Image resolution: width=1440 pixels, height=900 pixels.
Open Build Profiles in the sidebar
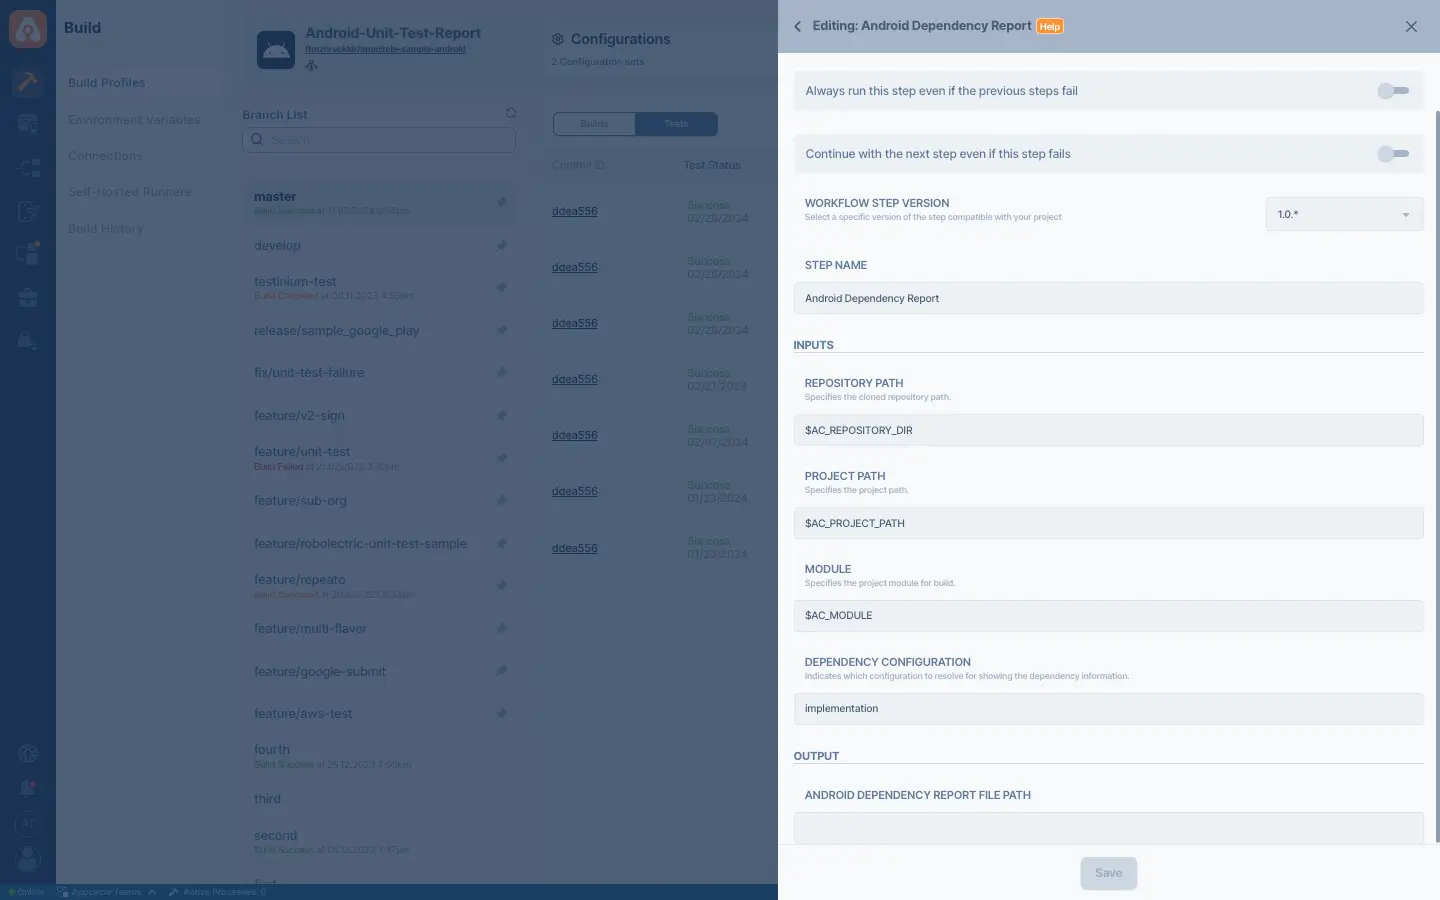point(107,83)
